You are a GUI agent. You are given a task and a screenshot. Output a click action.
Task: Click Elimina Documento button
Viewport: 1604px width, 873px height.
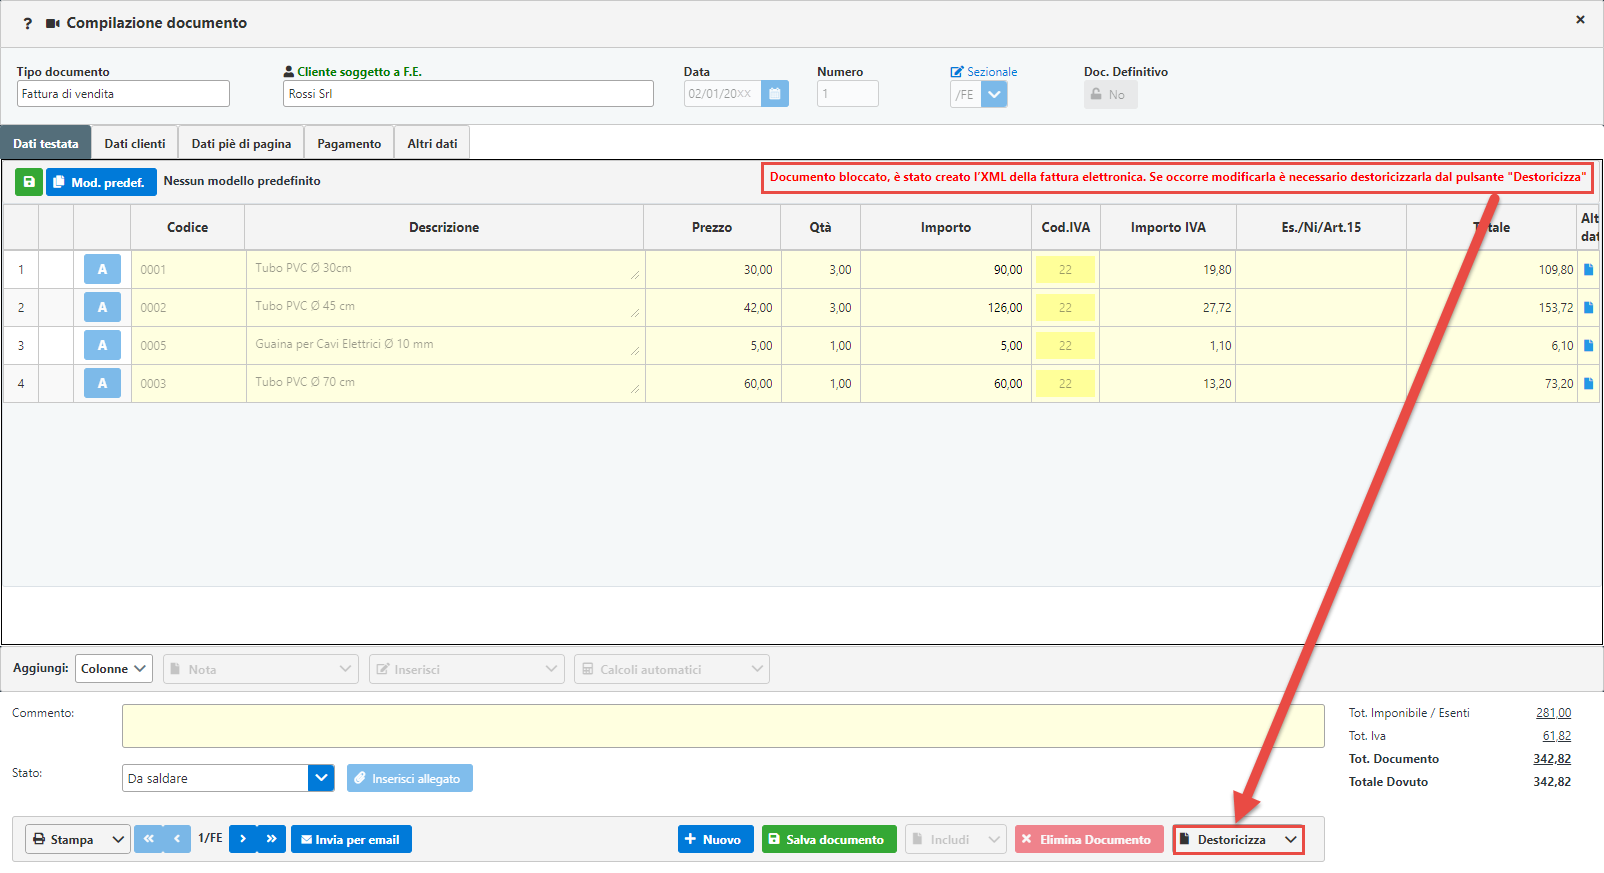click(1089, 839)
